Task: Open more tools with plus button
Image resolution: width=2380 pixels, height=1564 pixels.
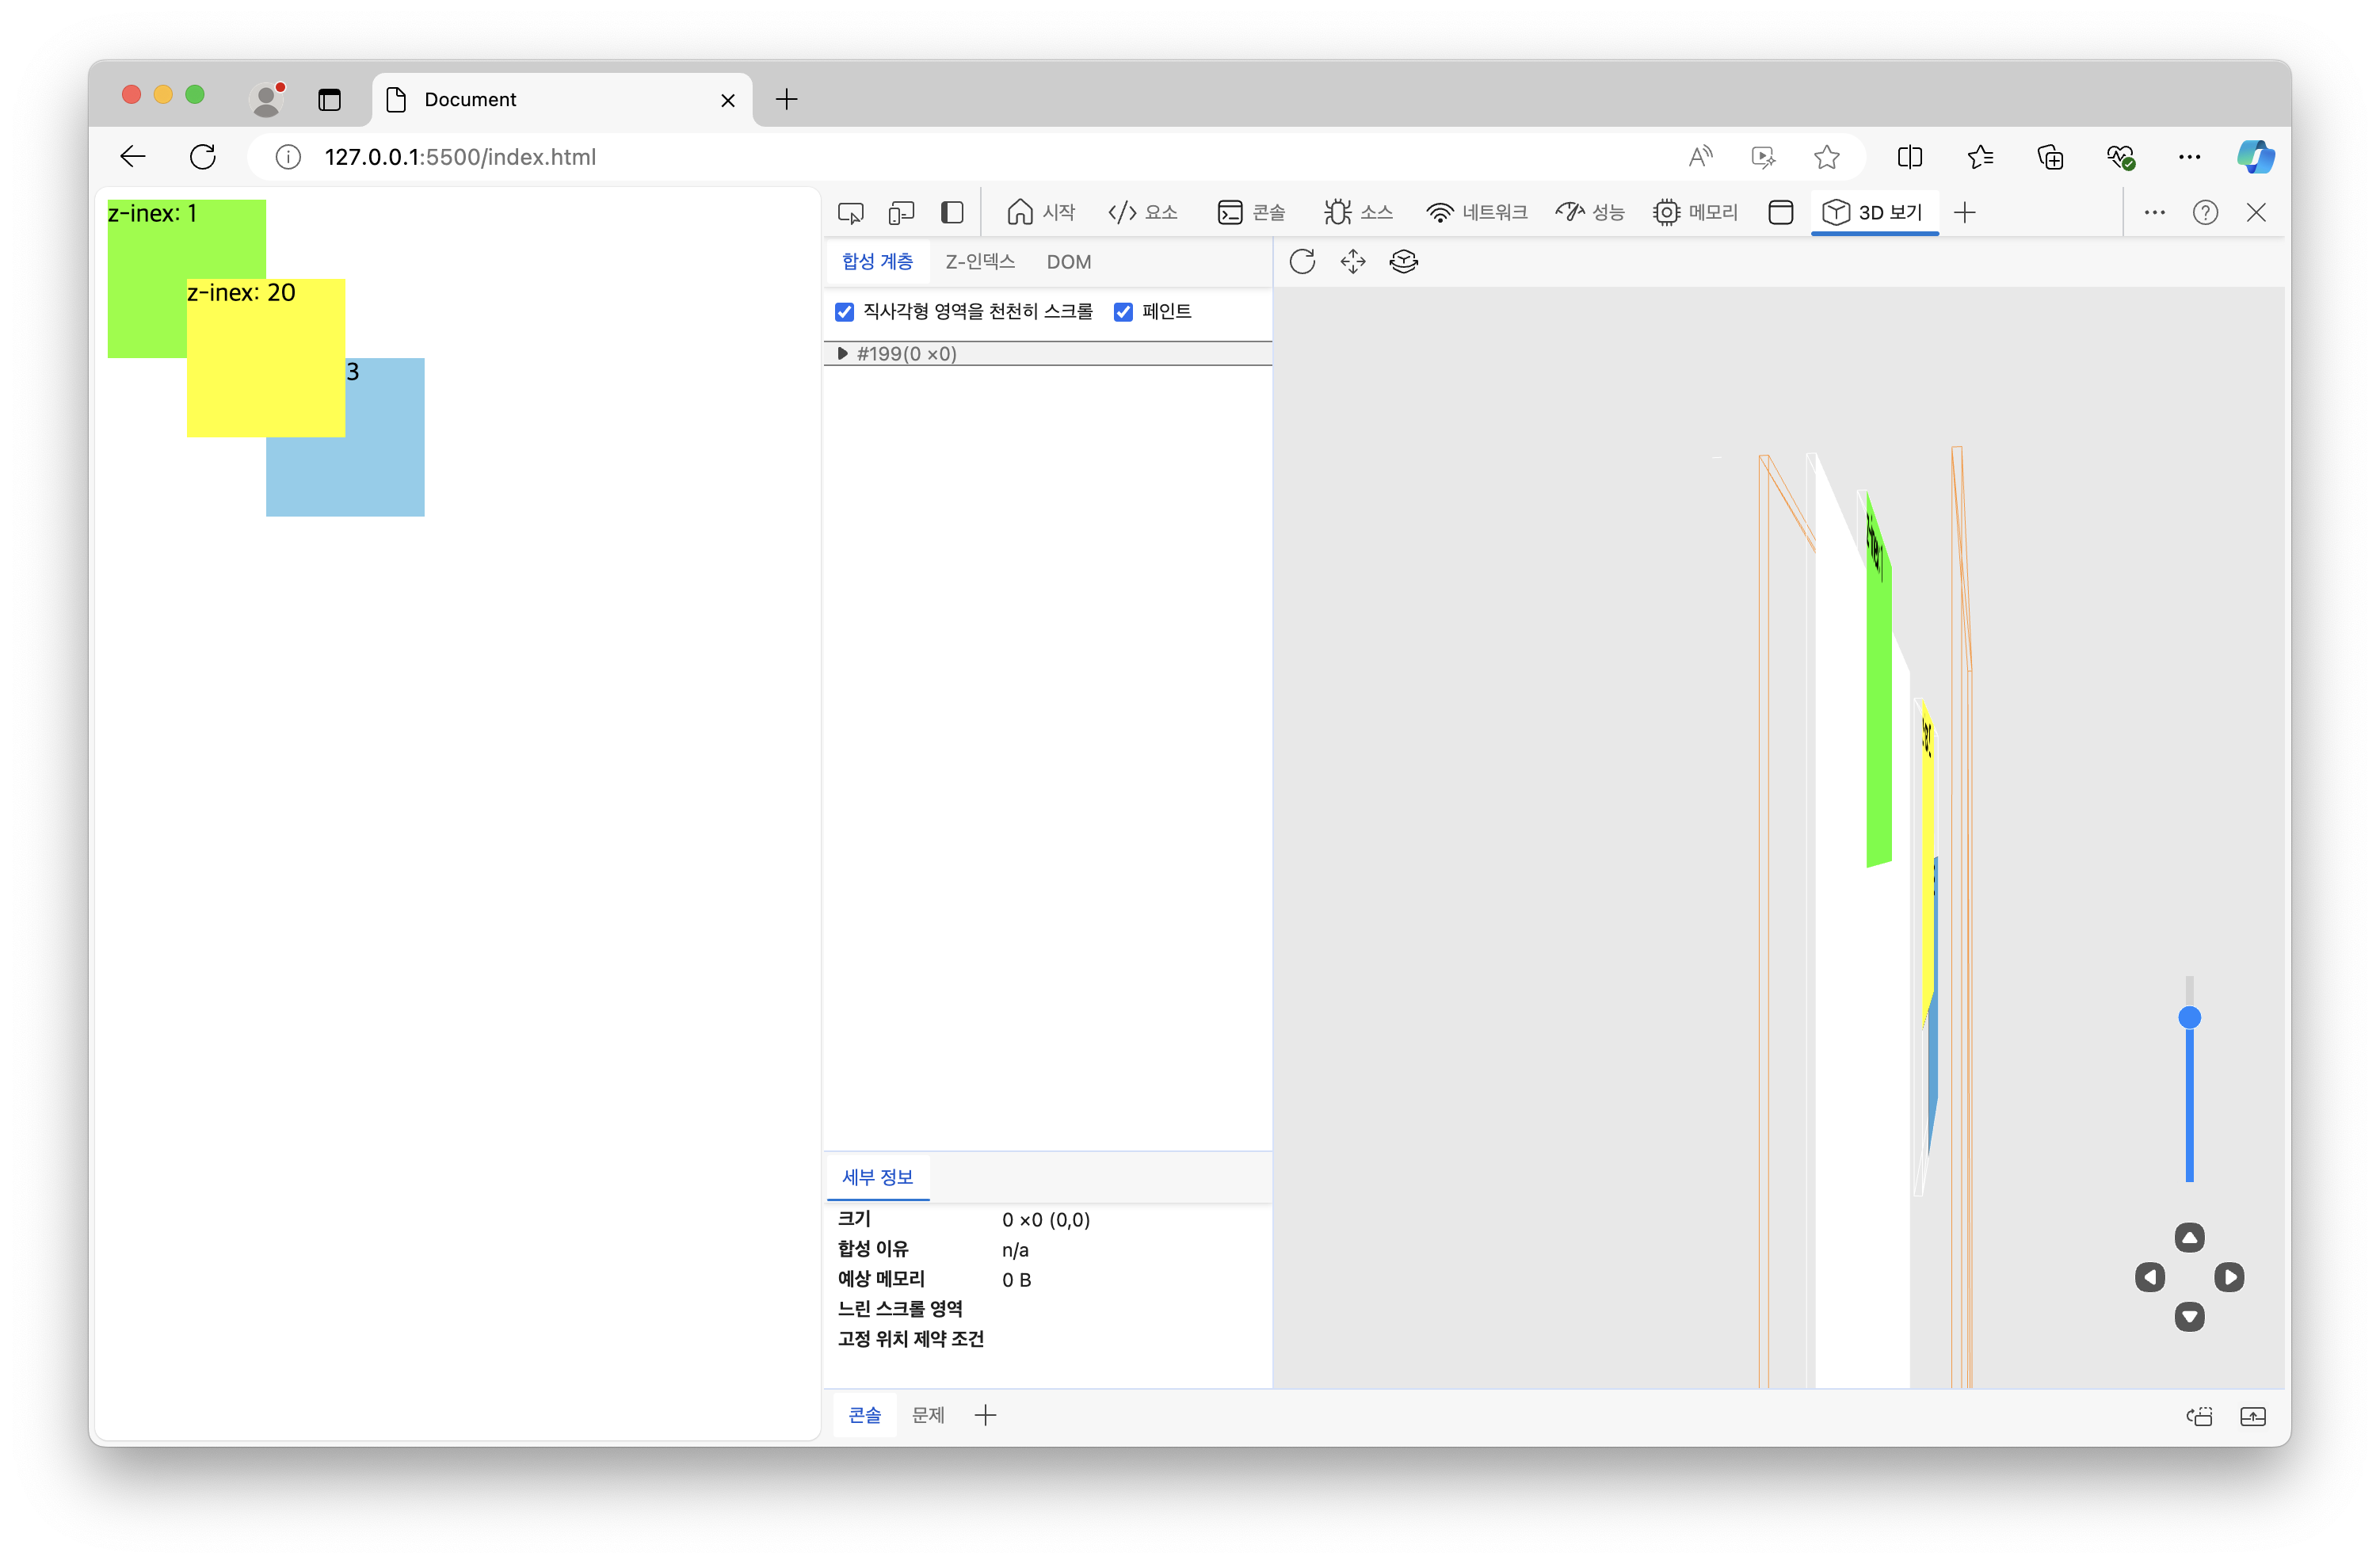Action: (x=1964, y=212)
